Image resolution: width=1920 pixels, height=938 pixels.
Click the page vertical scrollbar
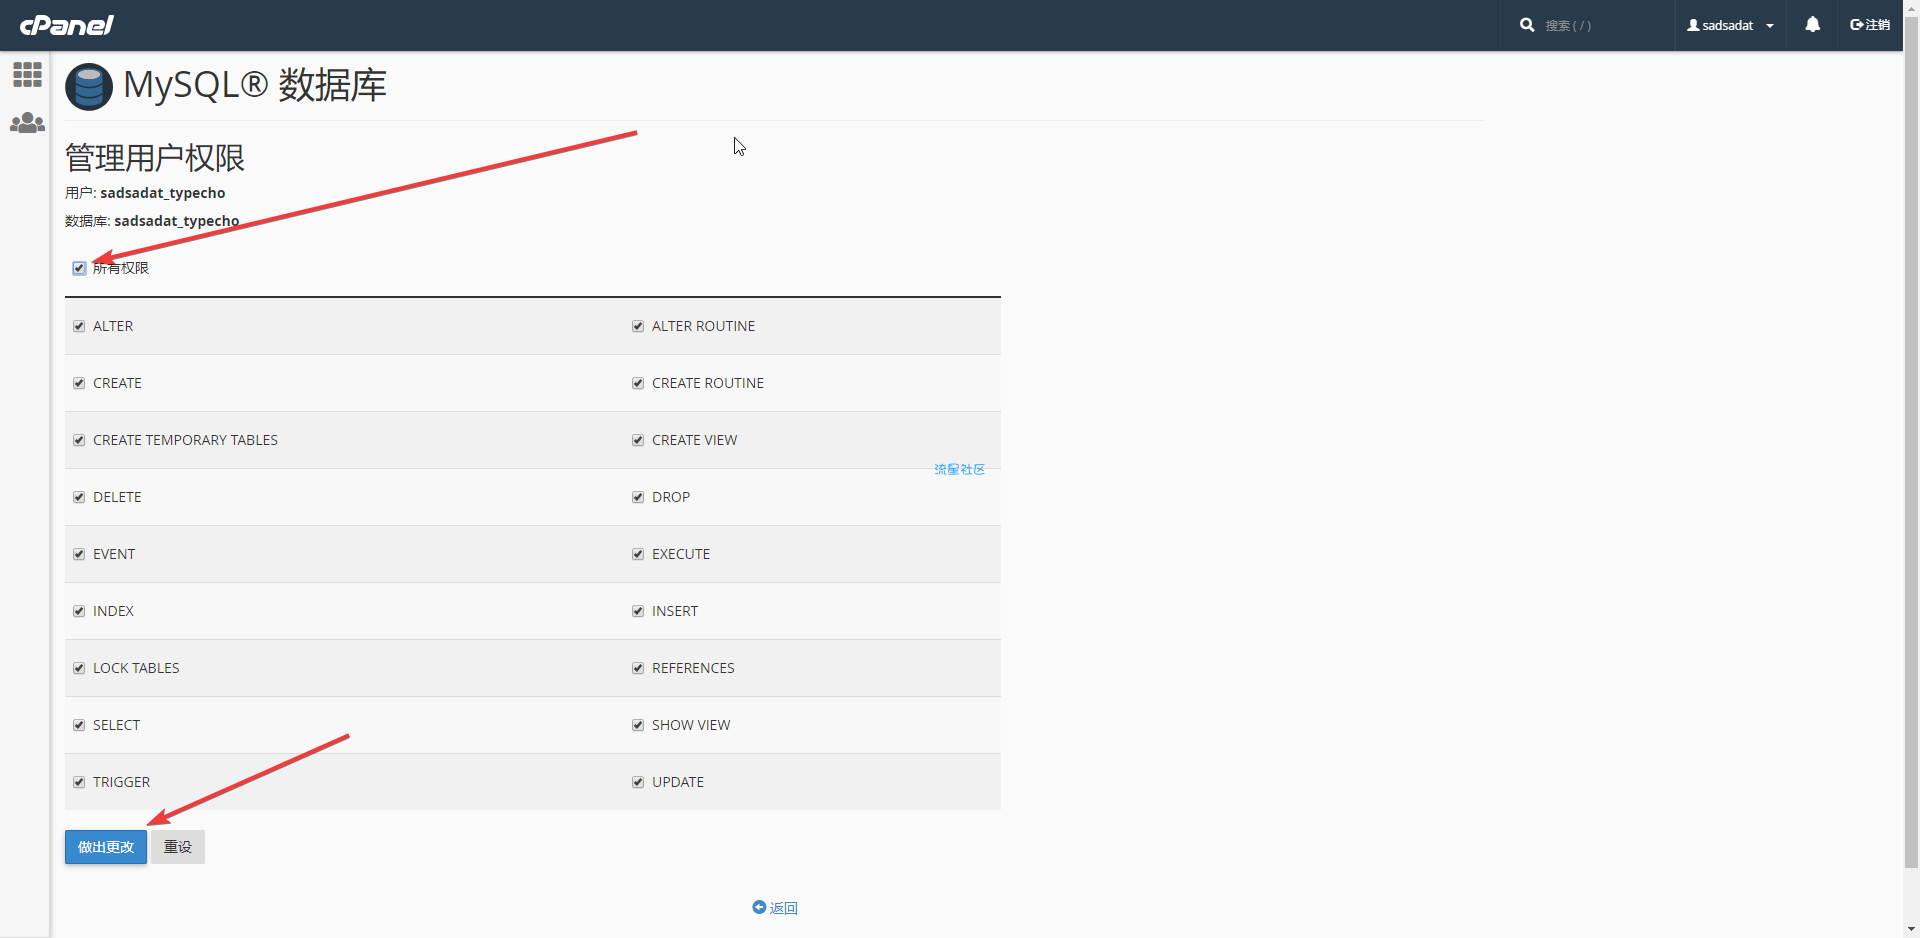(1911, 440)
